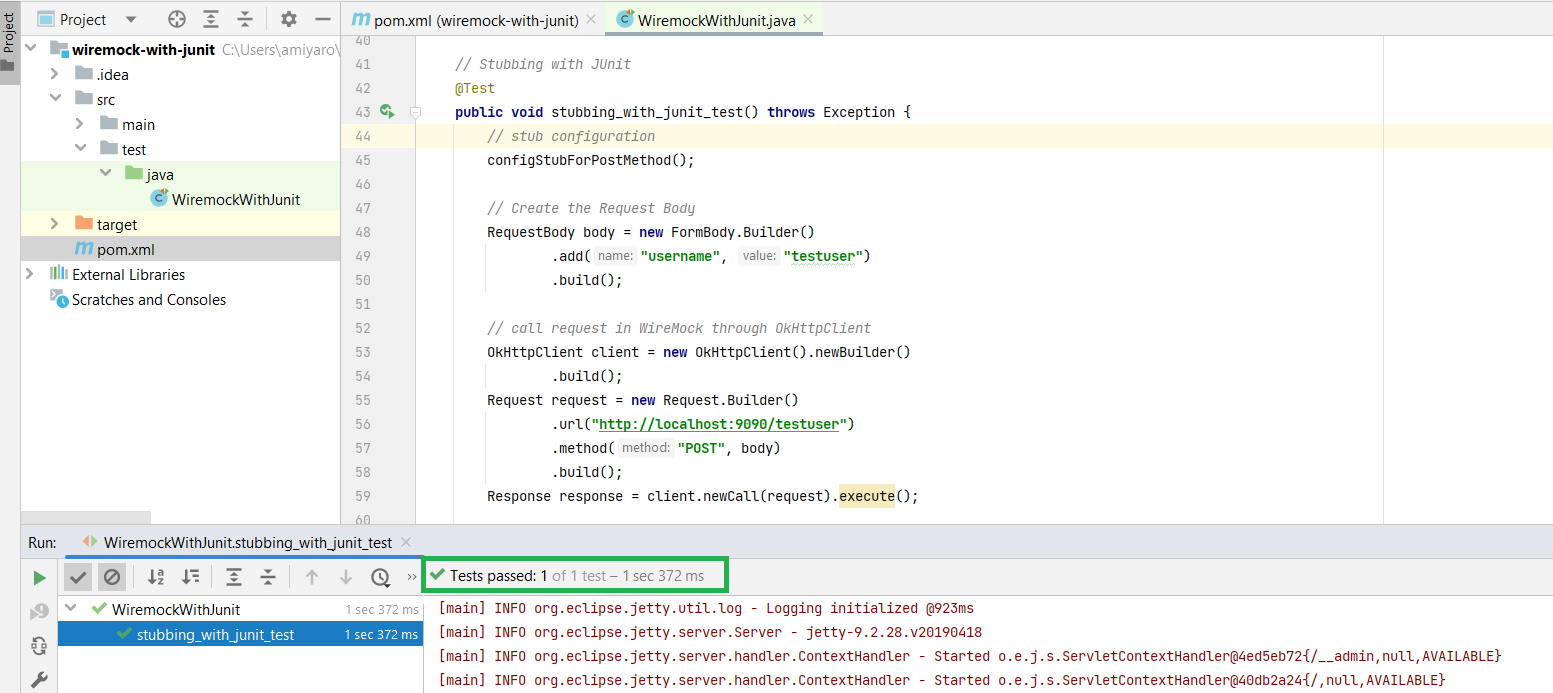
Task: Click the run gutter icon on line 43
Action: 387,112
